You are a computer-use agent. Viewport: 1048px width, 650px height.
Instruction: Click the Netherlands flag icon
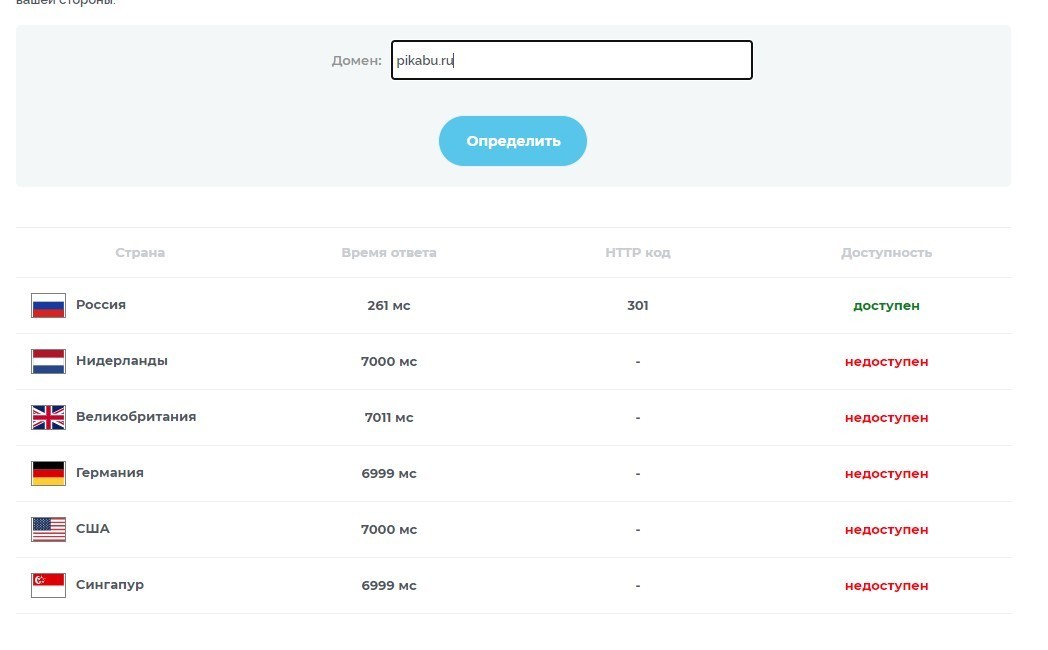(48, 362)
